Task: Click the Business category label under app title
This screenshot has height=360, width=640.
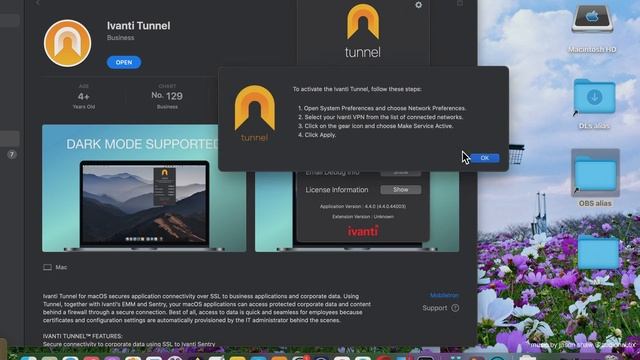Action: 120,38
